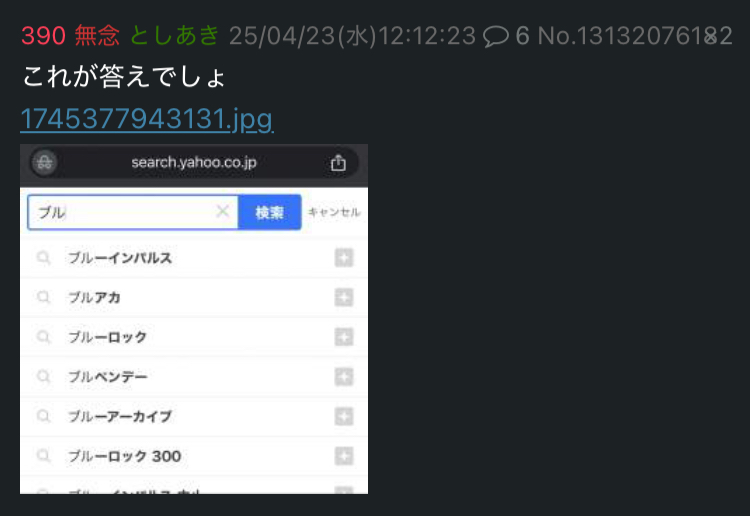Screen dimensions: 750x516
Task: Open the 1745377943131.jpg file link
Action: [x=147, y=119]
